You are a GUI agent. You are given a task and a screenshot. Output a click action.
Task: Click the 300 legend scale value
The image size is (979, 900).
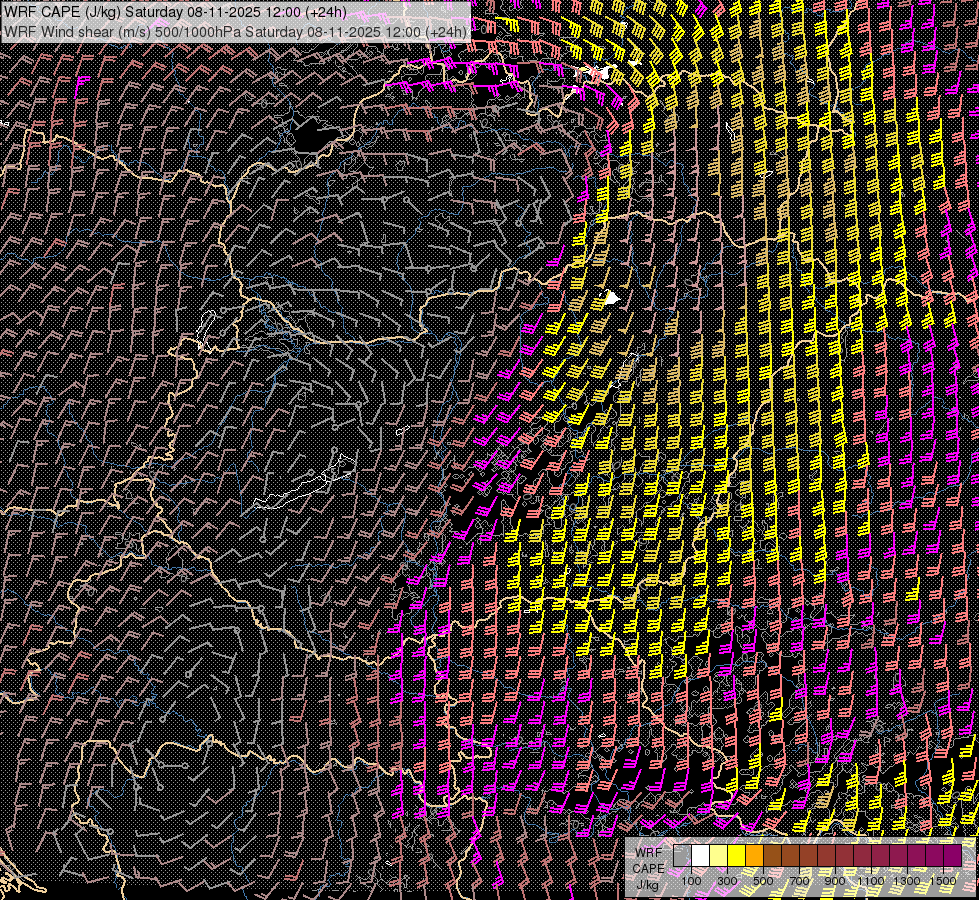[x=727, y=880]
